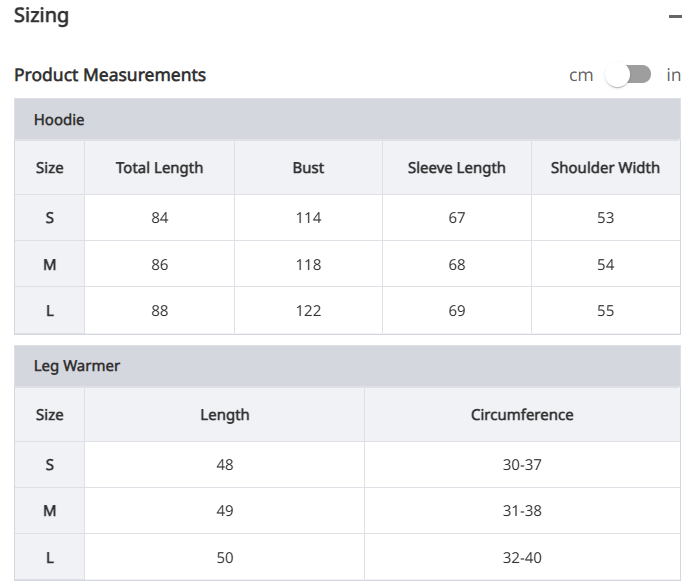Select the Hoodie size M row label
Viewport: 692px width, 586px height.
pyautogui.click(x=49, y=265)
